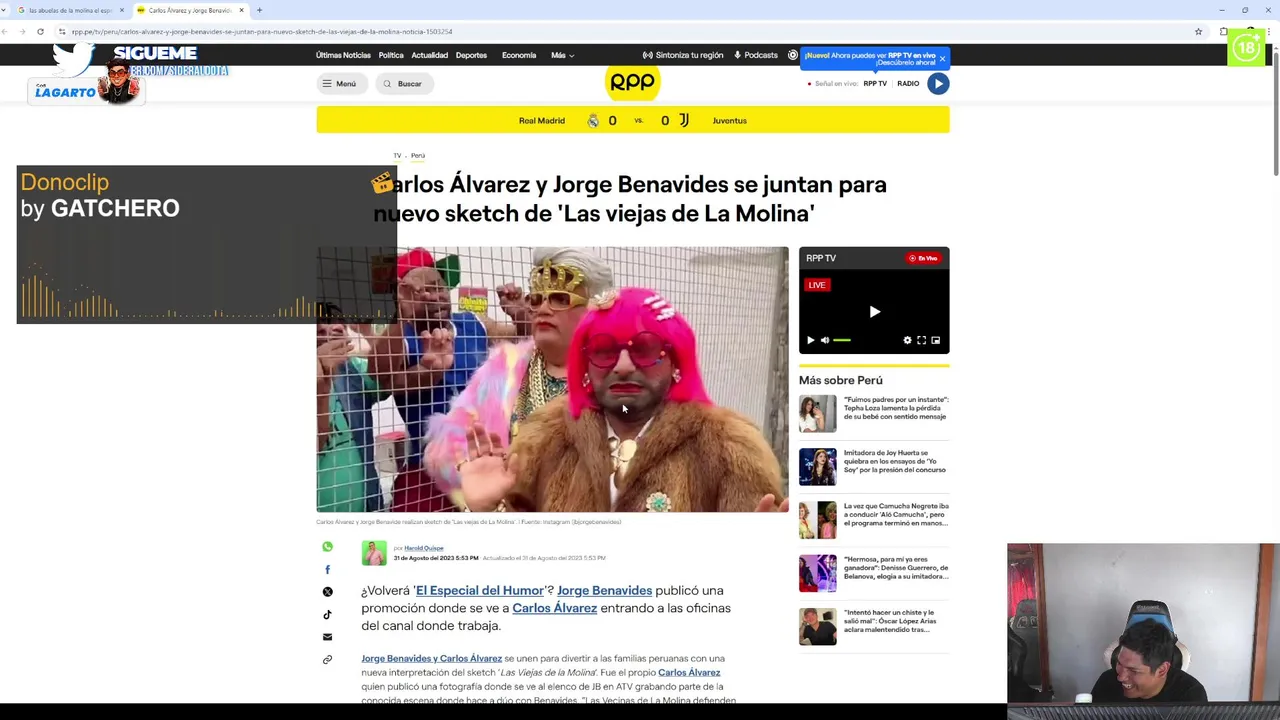Play the RPP TV video center button

(874, 312)
